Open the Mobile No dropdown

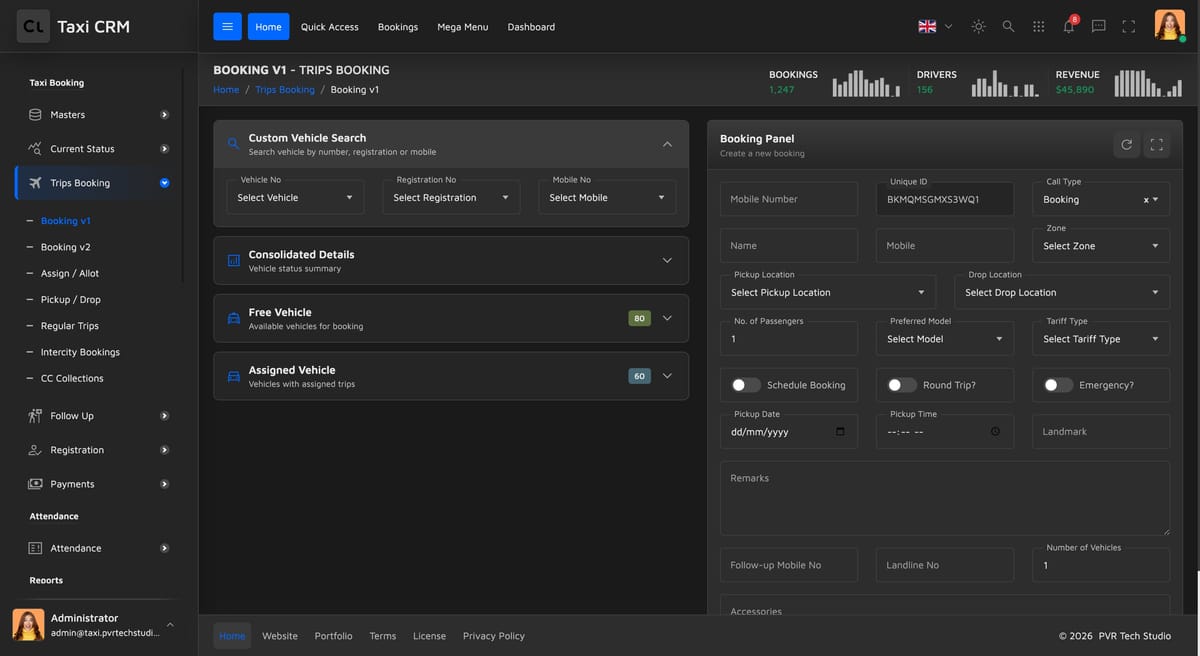[607, 197]
